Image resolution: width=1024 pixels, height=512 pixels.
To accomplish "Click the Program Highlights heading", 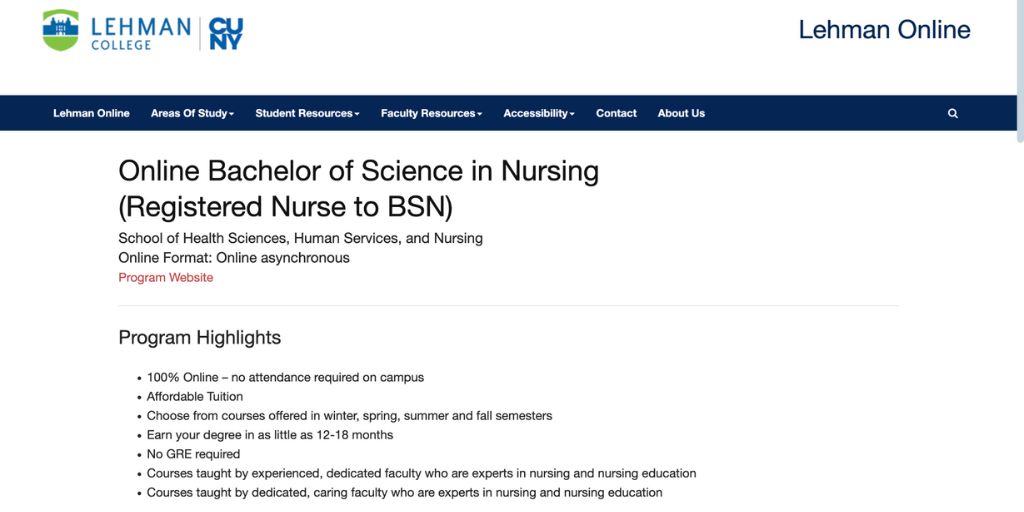I will tap(199, 338).
